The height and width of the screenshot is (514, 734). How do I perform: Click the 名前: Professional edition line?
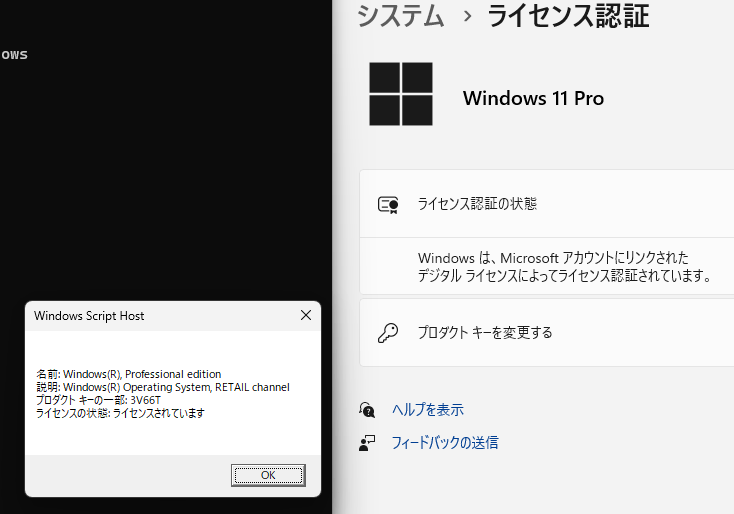pyautogui.click(x=129, y=374)
